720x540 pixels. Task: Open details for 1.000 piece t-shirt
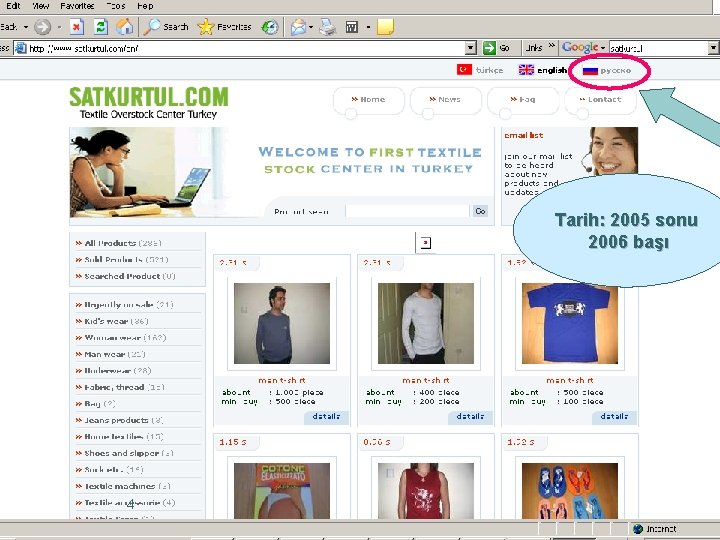tap(326, 417)
